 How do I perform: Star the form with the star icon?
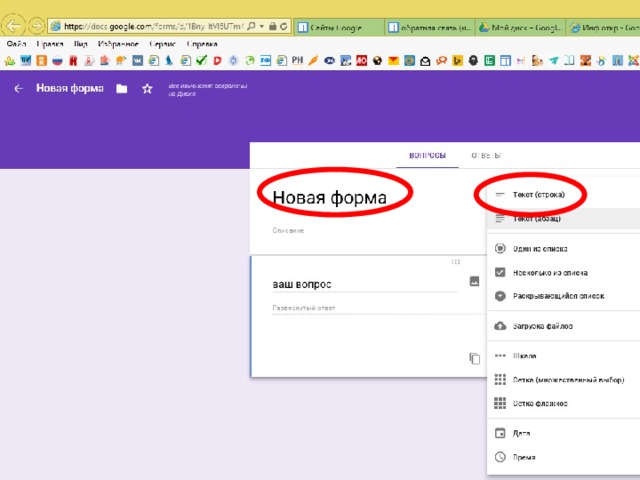(x=147, y=89)
